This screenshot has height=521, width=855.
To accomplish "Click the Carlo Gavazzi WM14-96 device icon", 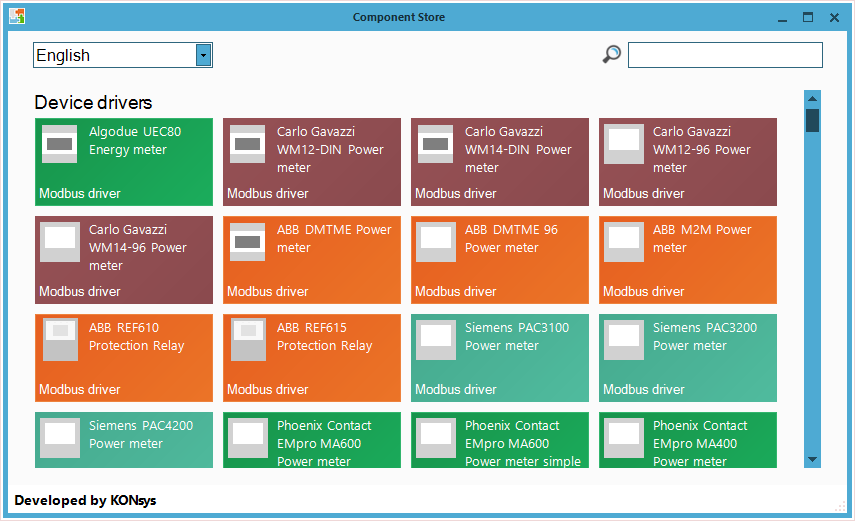I will pos(59,242).
